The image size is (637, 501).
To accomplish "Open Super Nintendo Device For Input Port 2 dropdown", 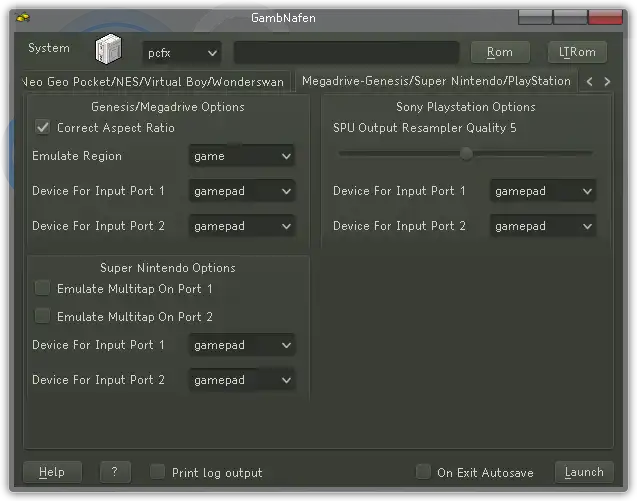I will point(242,380).
